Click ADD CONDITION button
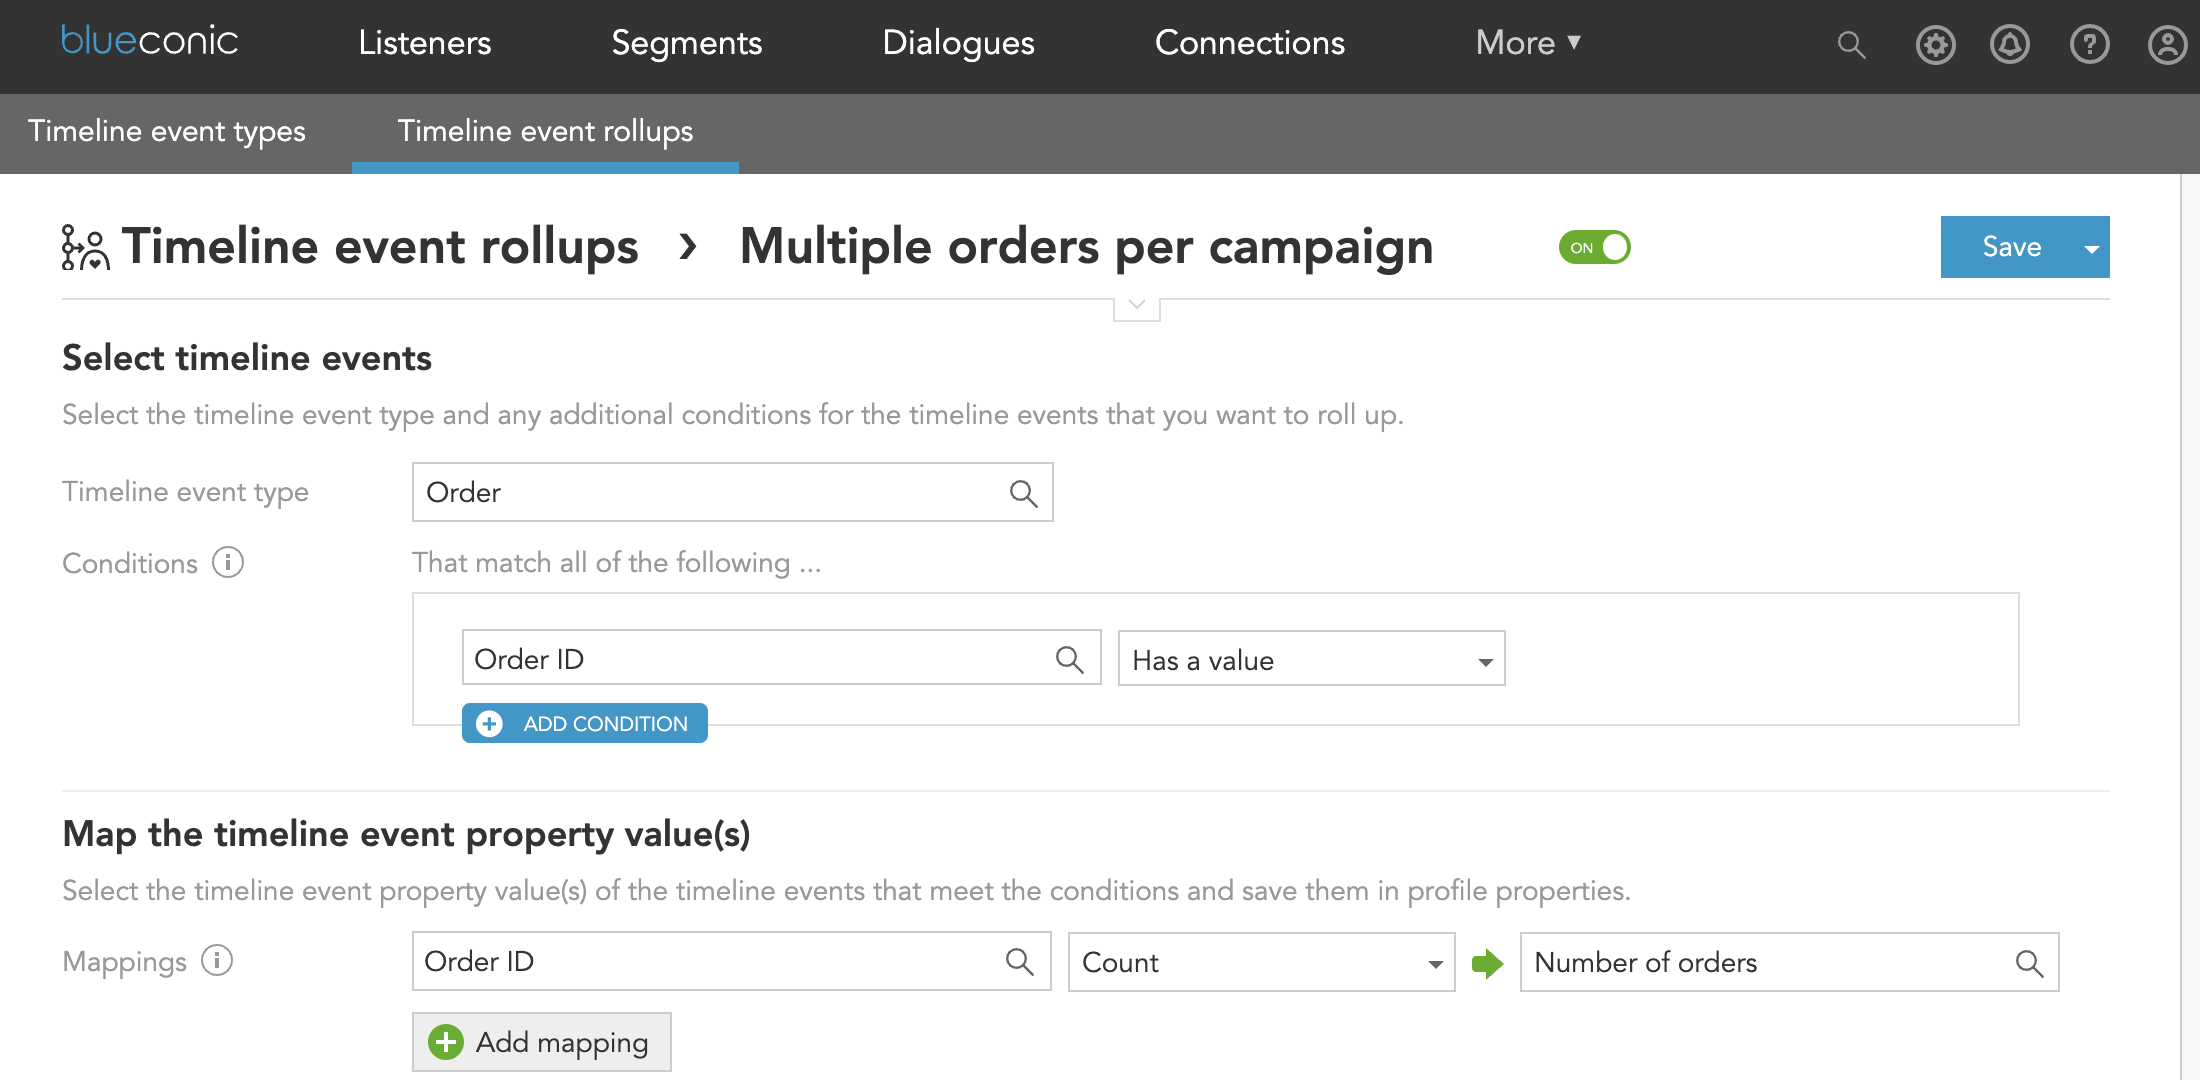 (x=586, y=724)
